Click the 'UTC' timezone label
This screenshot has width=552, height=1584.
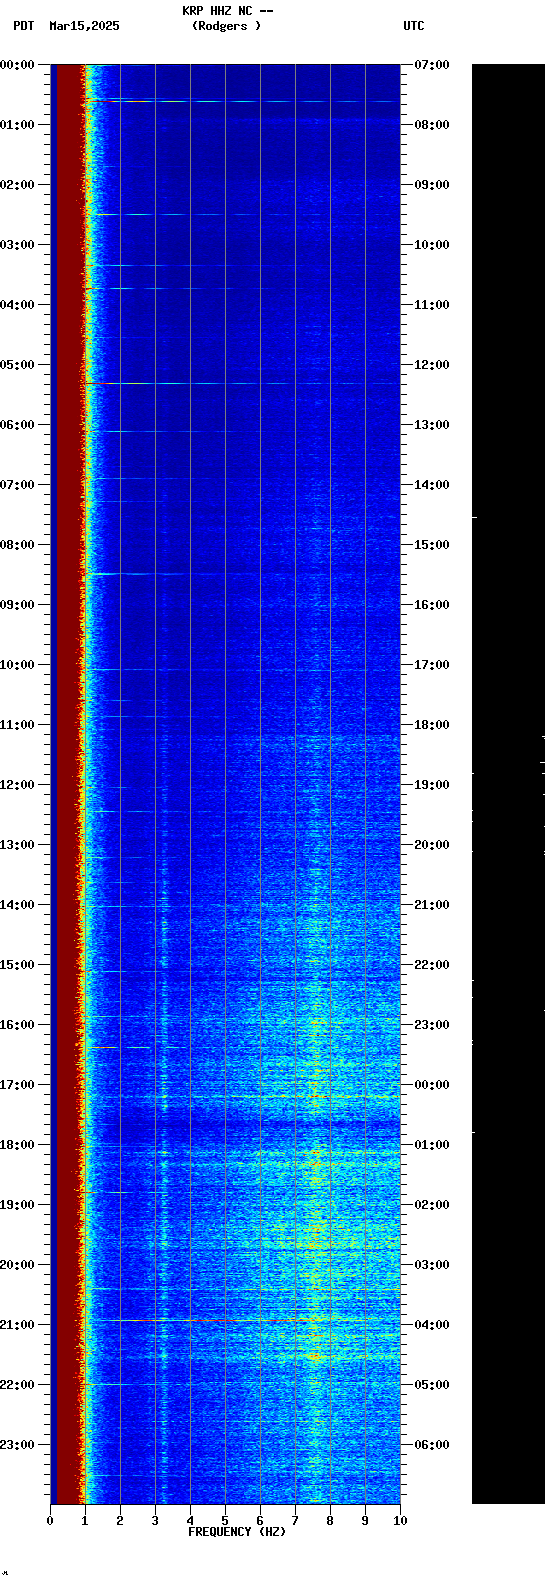pos(414,26)
